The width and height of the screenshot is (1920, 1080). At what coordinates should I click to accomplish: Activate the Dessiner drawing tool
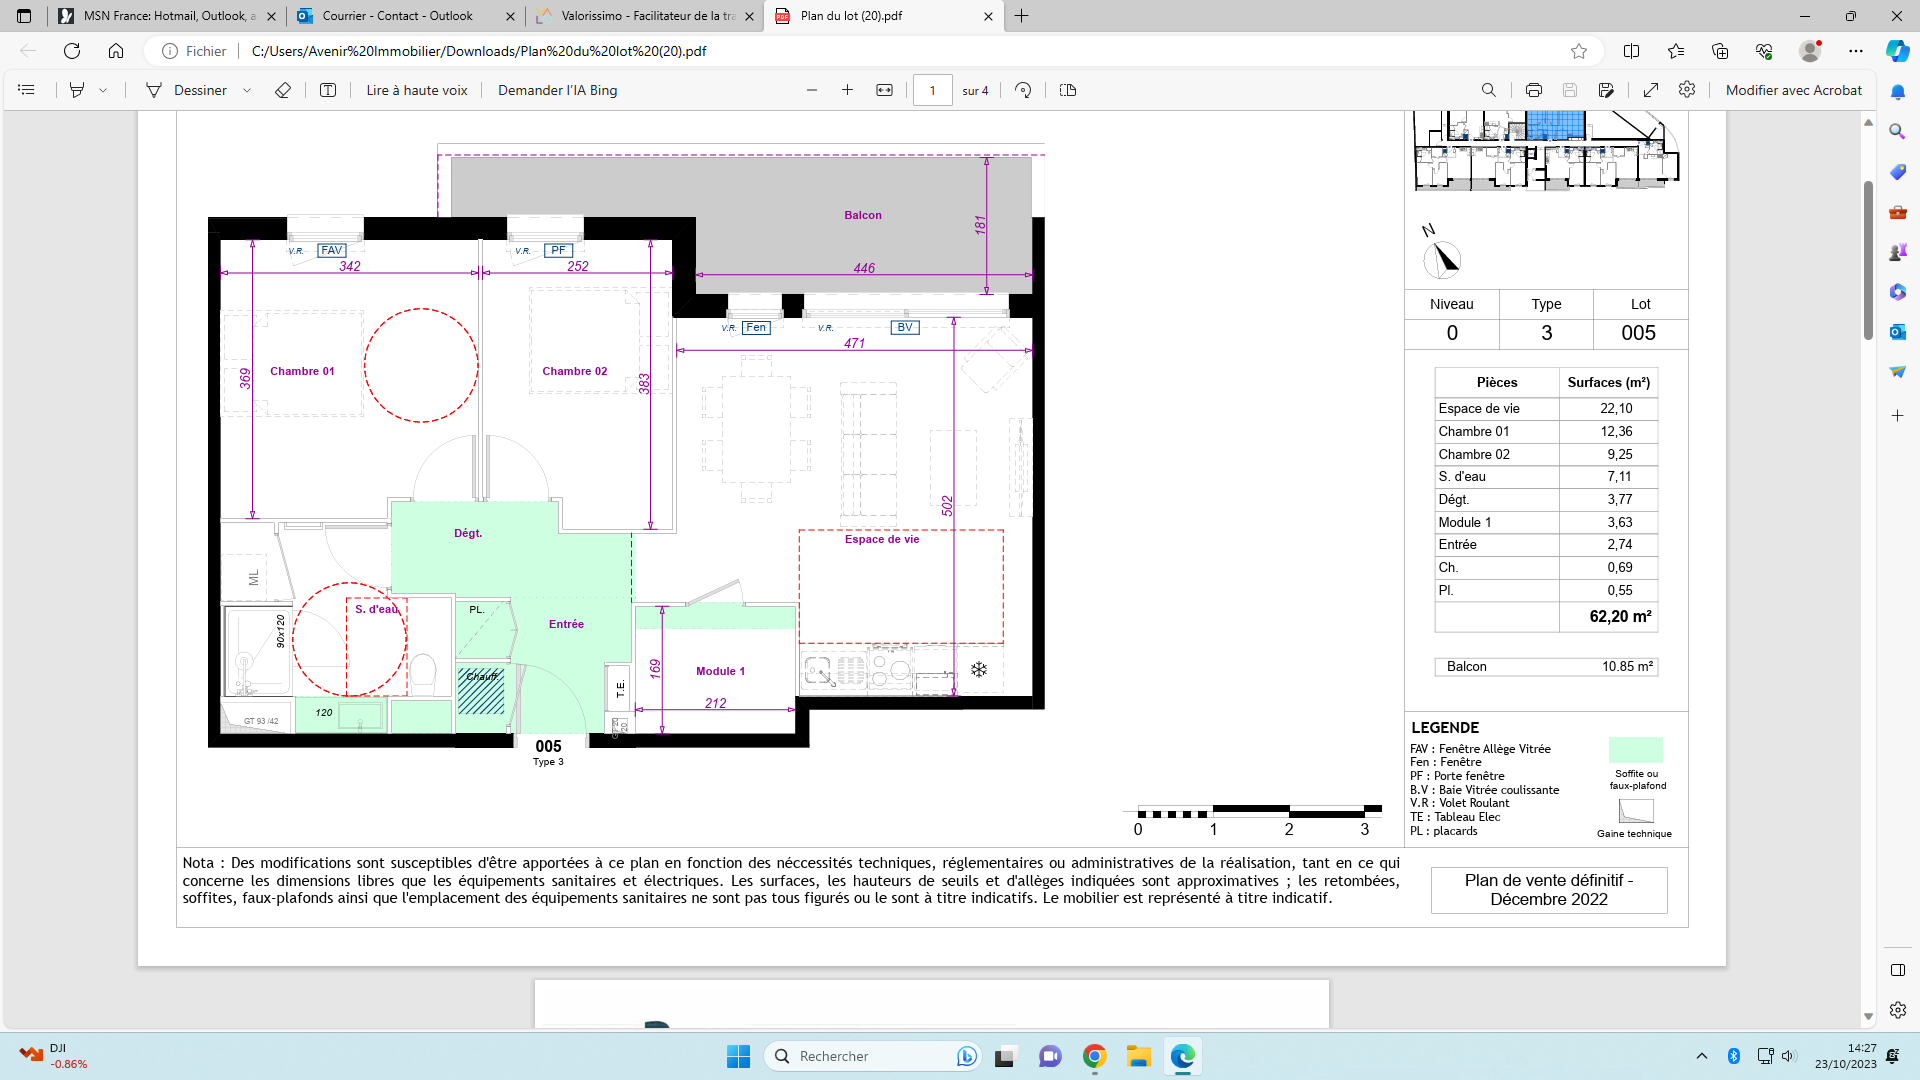click(187, 90)
